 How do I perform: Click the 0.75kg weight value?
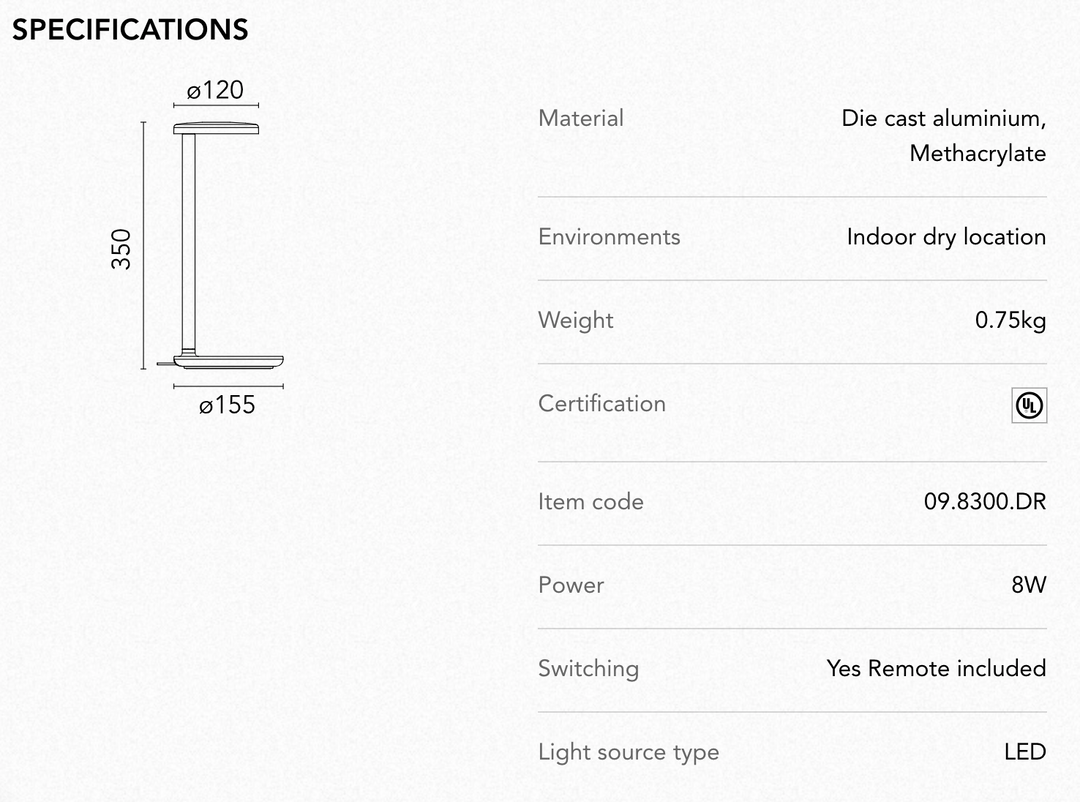pos(1010,320)
